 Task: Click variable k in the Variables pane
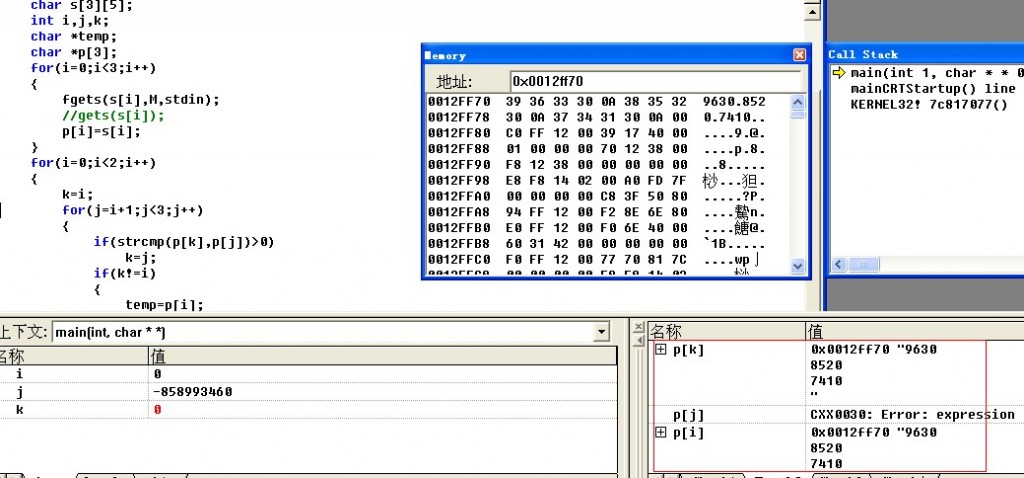coord(20,409)
